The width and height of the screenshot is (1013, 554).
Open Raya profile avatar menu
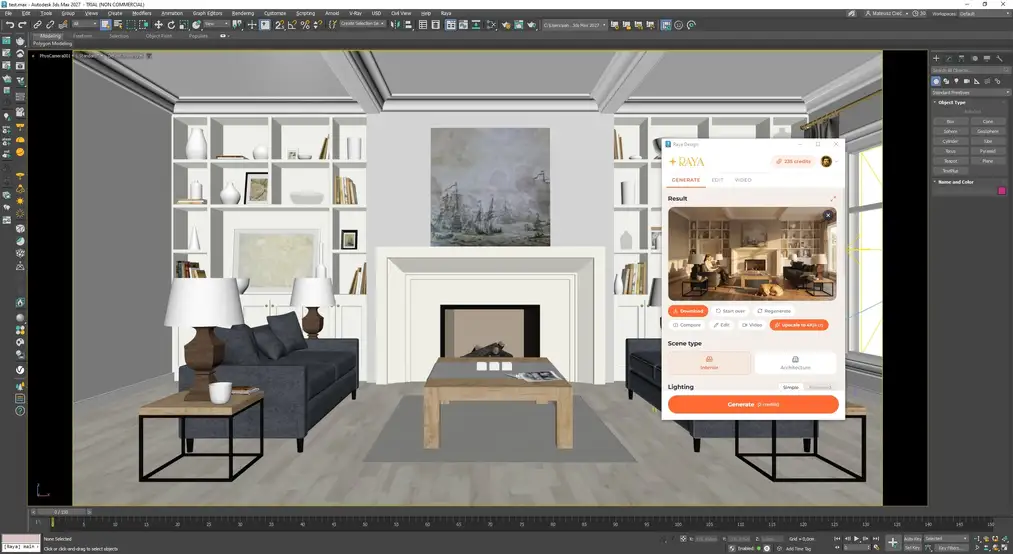point(826,161)
